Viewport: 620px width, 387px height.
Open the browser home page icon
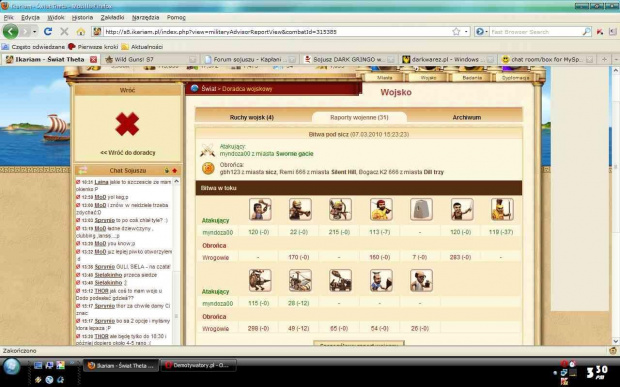pyautogui.click(x=81, y=32)
